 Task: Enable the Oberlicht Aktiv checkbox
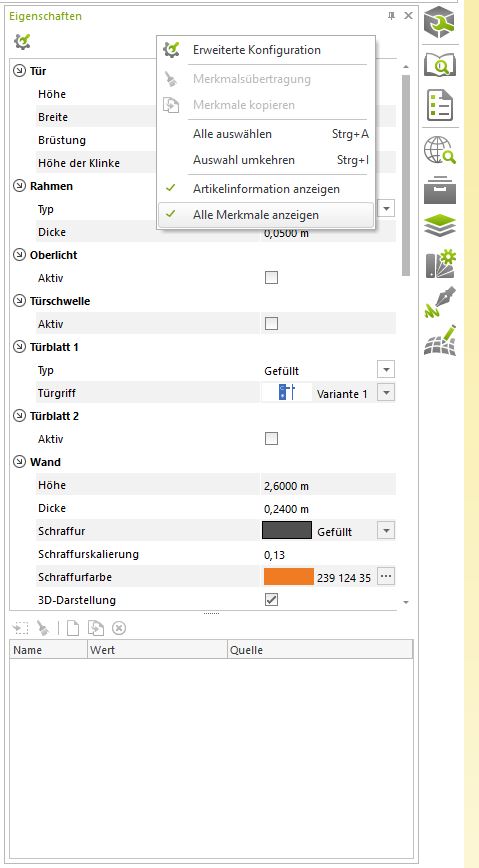pyautogui.click(x=271, y=278)
